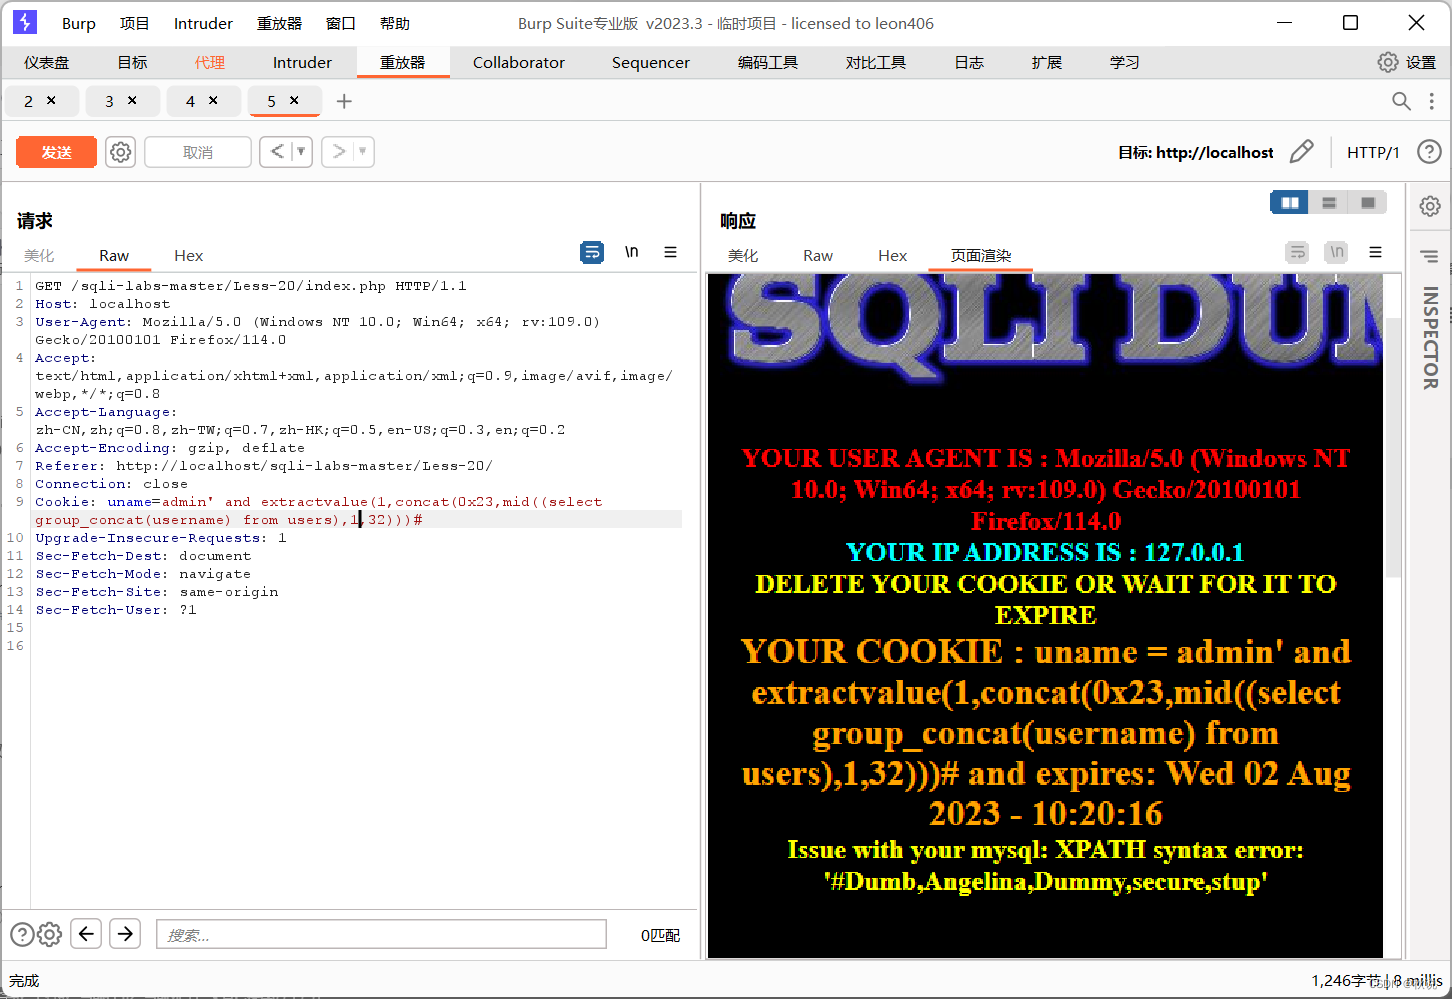Switch to Collaborator tab
Viewport: 1452px width, 999px height.
tap(519, 62)
